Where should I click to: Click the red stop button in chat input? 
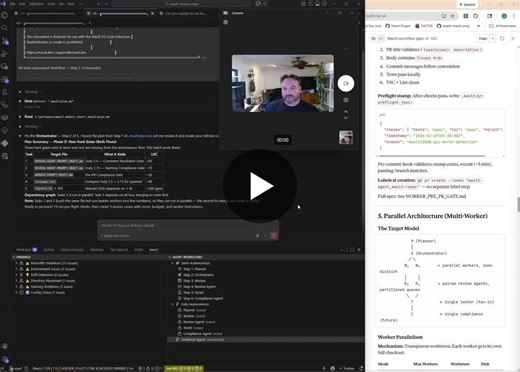tap(274, 236)
